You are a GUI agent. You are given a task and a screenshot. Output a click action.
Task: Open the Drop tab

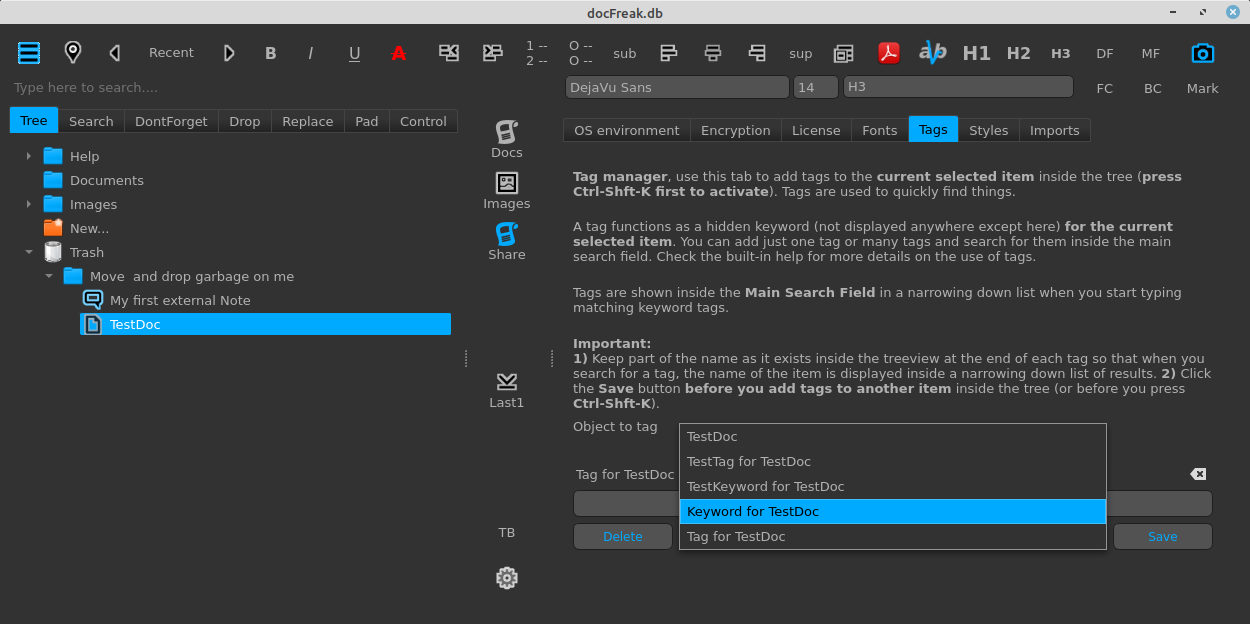coord(245,121)
